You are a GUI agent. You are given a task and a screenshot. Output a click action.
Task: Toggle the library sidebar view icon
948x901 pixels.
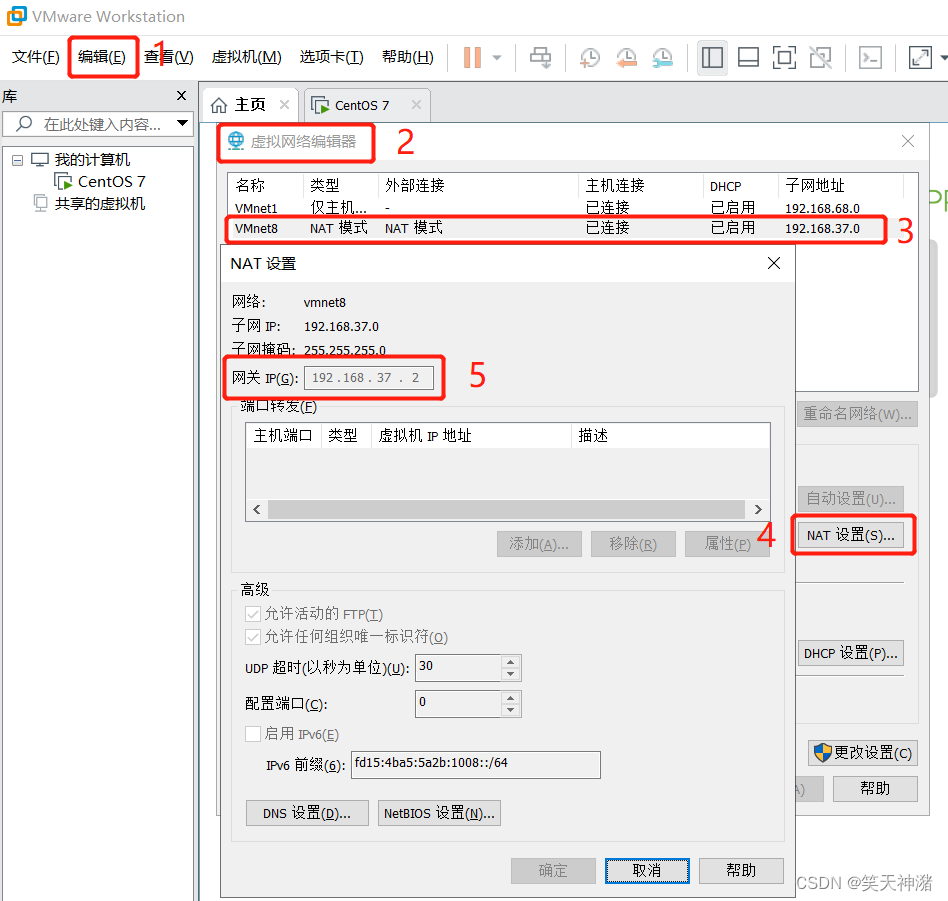pyautogui.click(x=712, y=58)
